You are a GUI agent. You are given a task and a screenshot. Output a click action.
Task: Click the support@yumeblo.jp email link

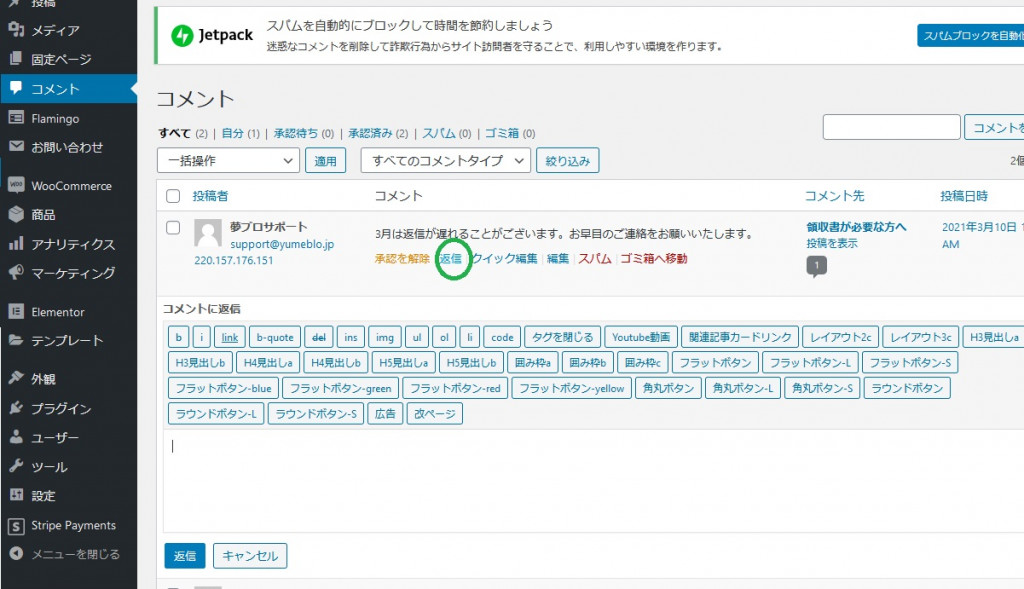tap(282, 244)
